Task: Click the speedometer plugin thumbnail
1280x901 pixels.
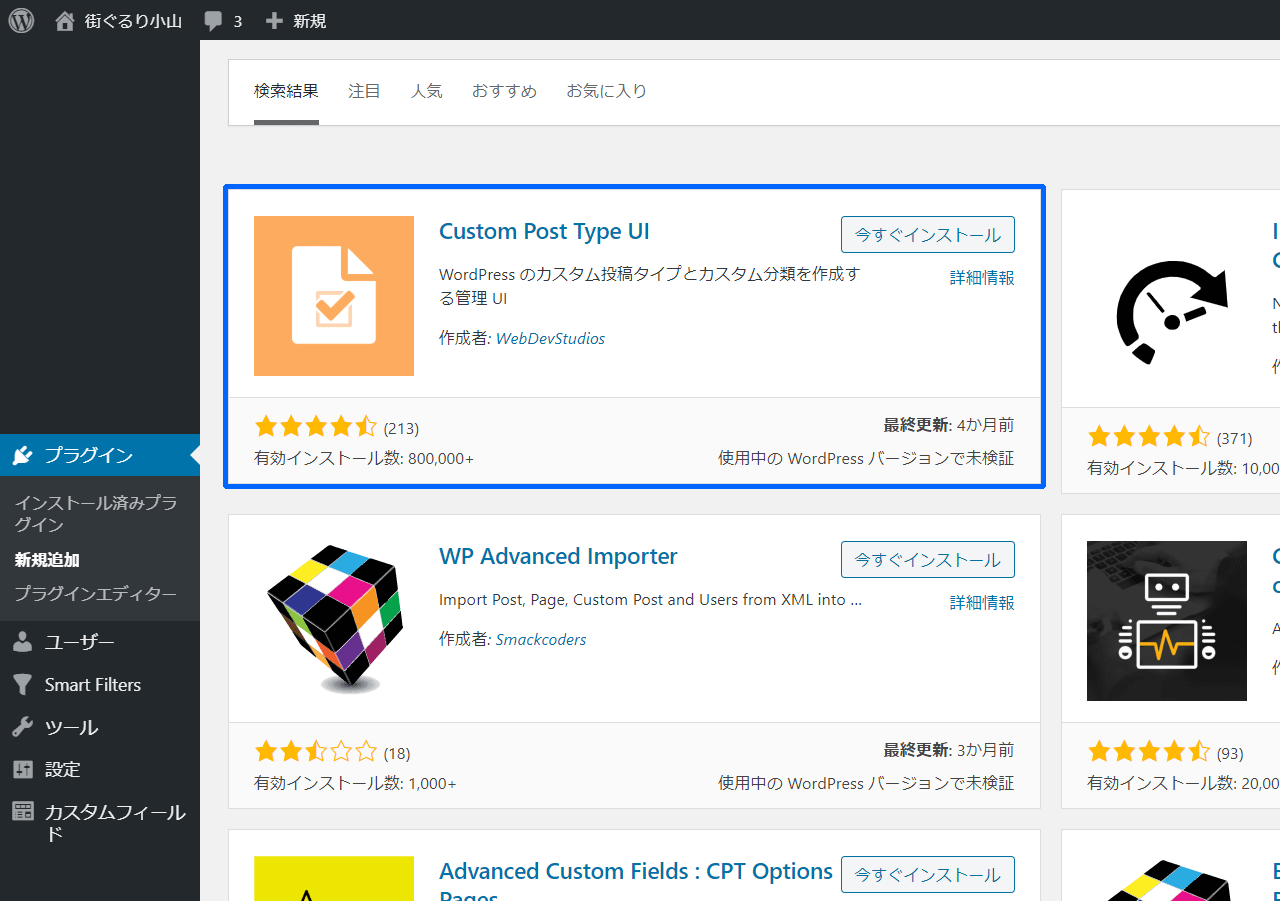Action: pos(1172,312)
